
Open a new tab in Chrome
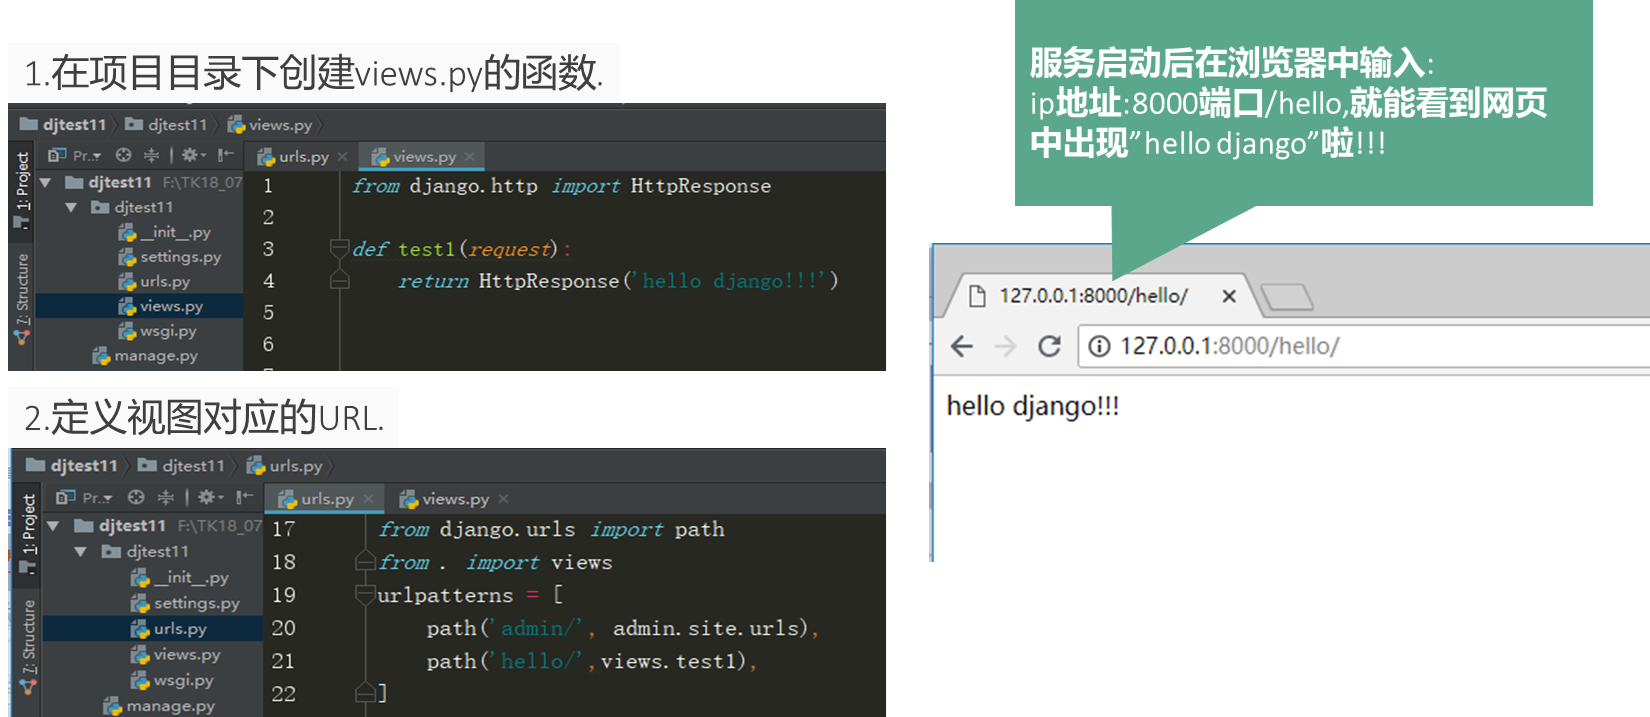pyautogui.click(x=1286, y=296)
